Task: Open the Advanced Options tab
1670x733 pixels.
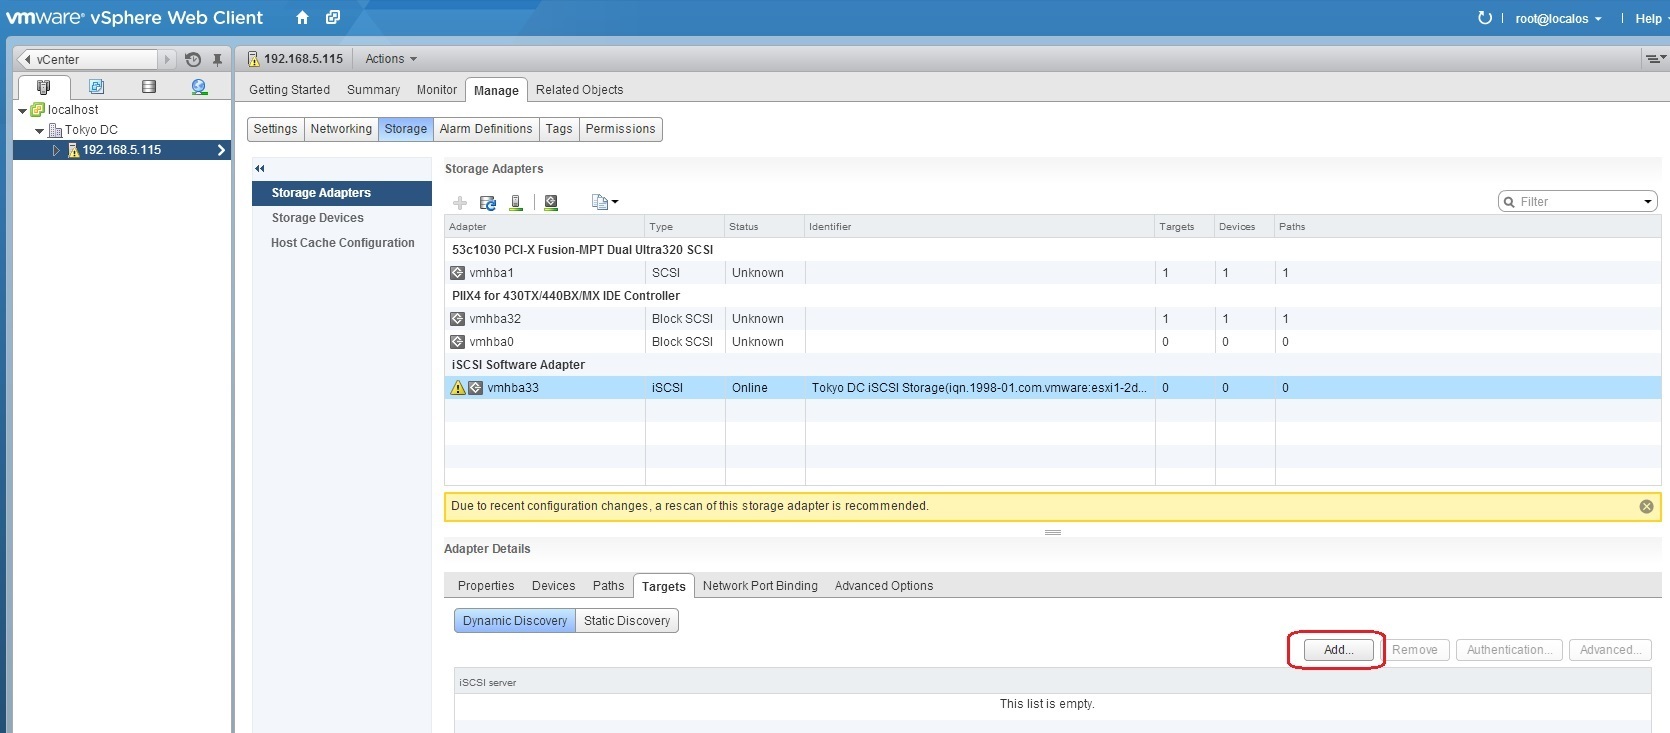Action: (884, 586)
